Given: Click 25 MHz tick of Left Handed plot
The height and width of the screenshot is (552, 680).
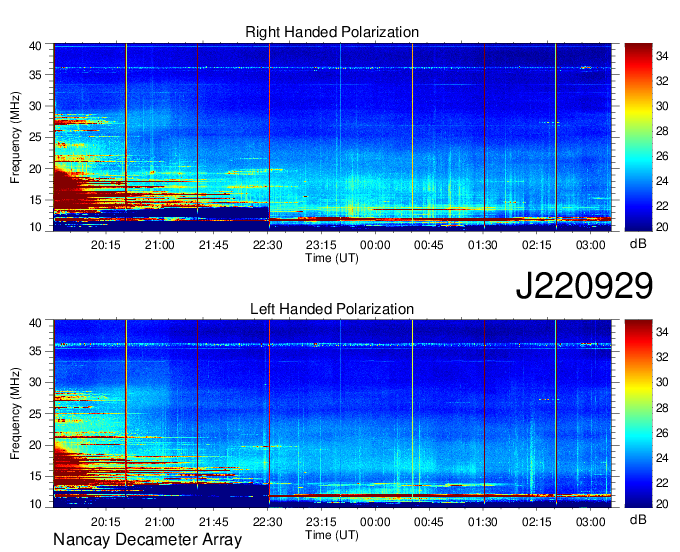Looking at the screenshot, I should [x=35, y=414].
